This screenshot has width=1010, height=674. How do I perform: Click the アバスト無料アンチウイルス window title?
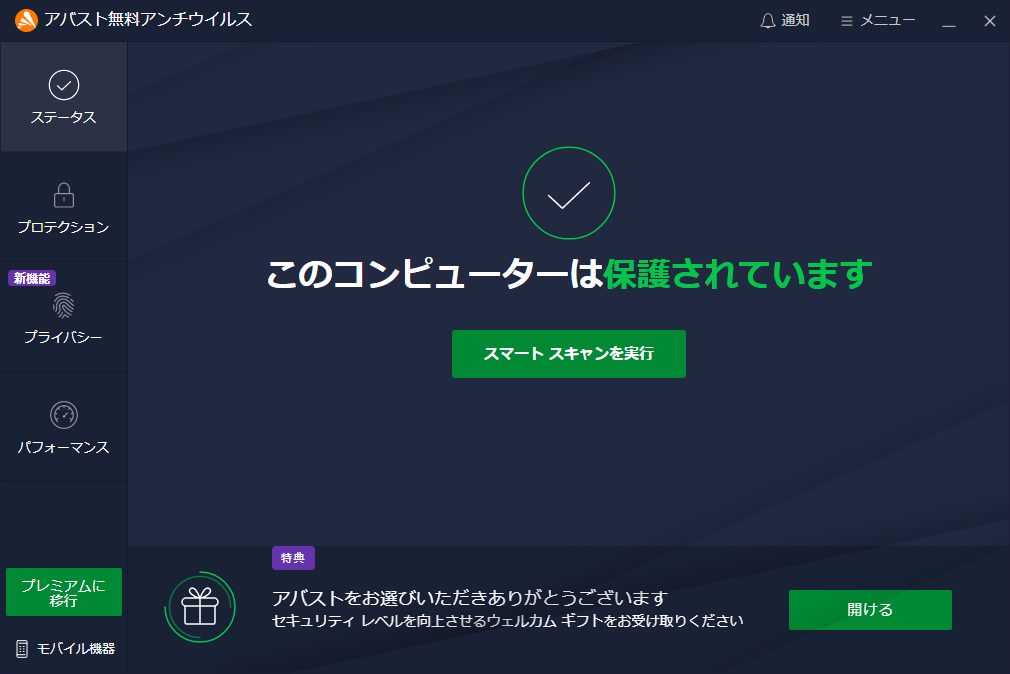148,19
